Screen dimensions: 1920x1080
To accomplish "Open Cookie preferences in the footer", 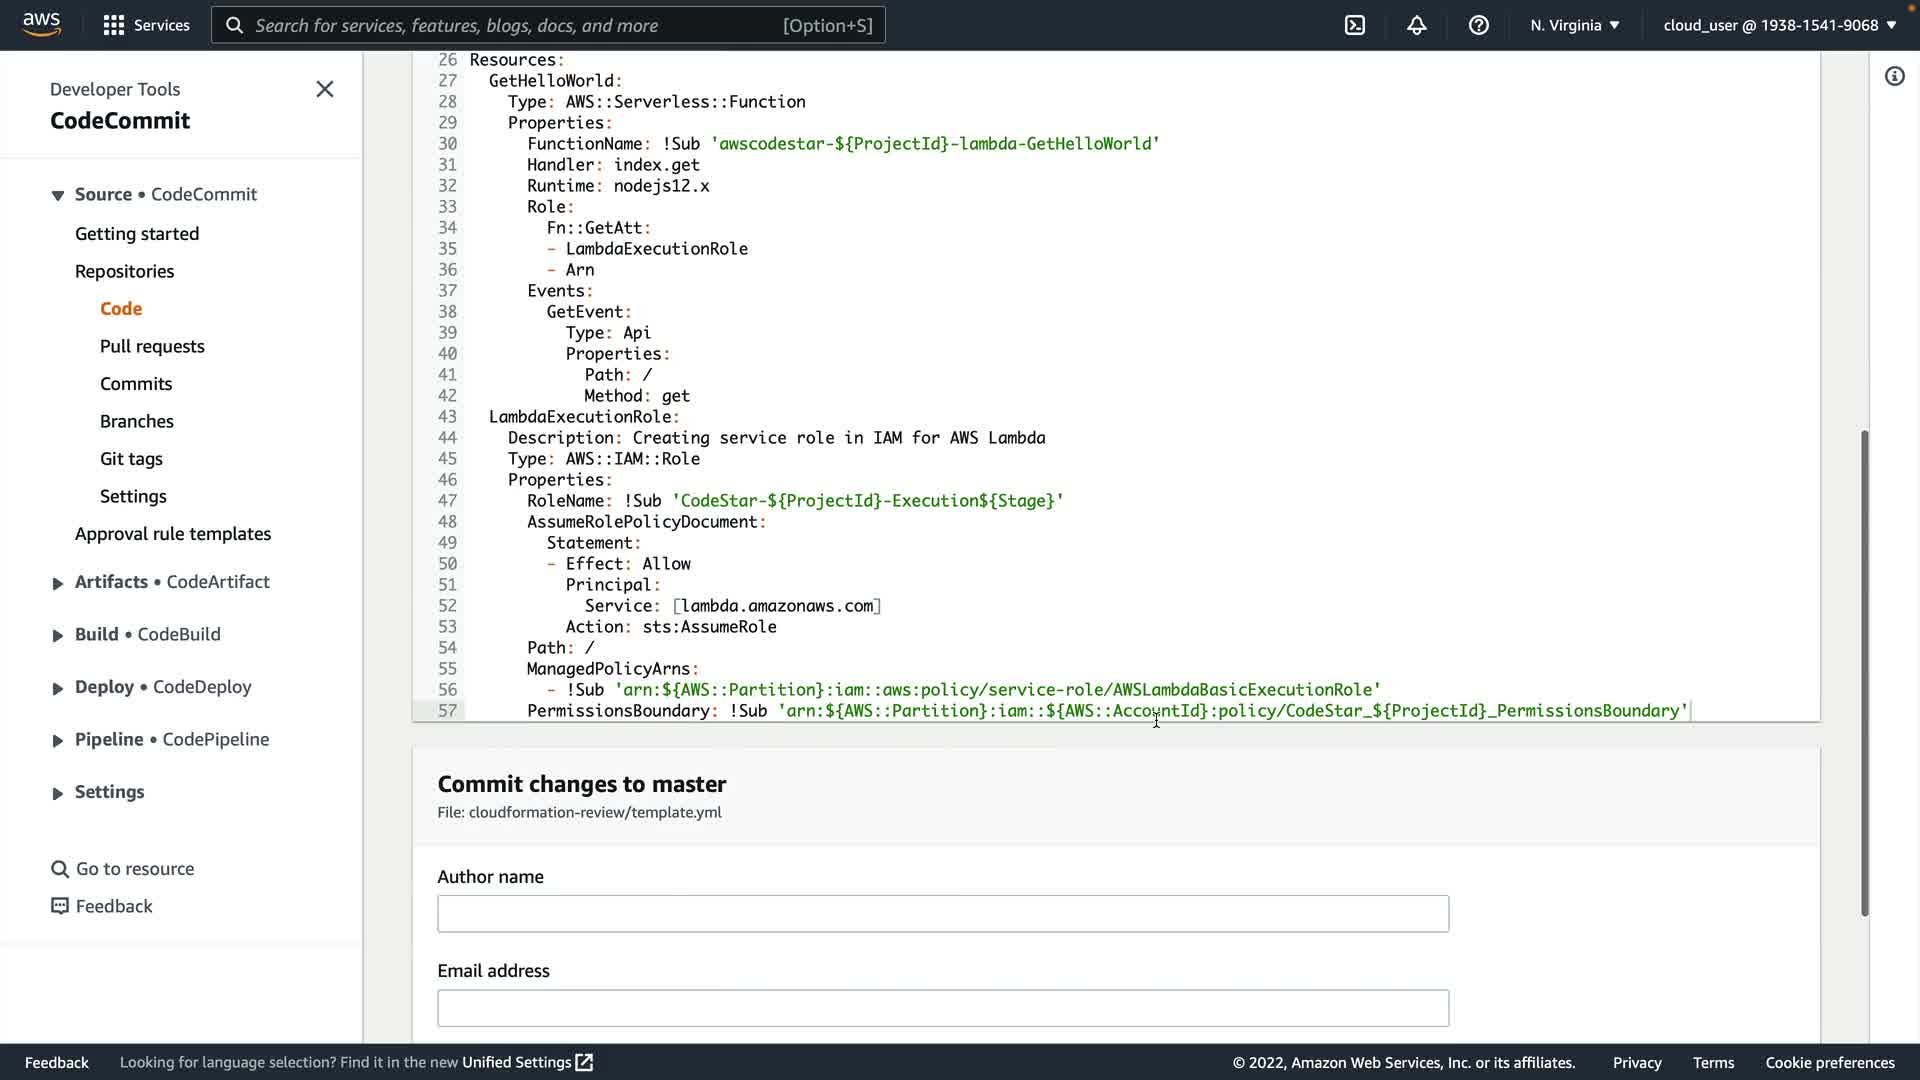I will pyautogui.click(x=1829, y=1062).
